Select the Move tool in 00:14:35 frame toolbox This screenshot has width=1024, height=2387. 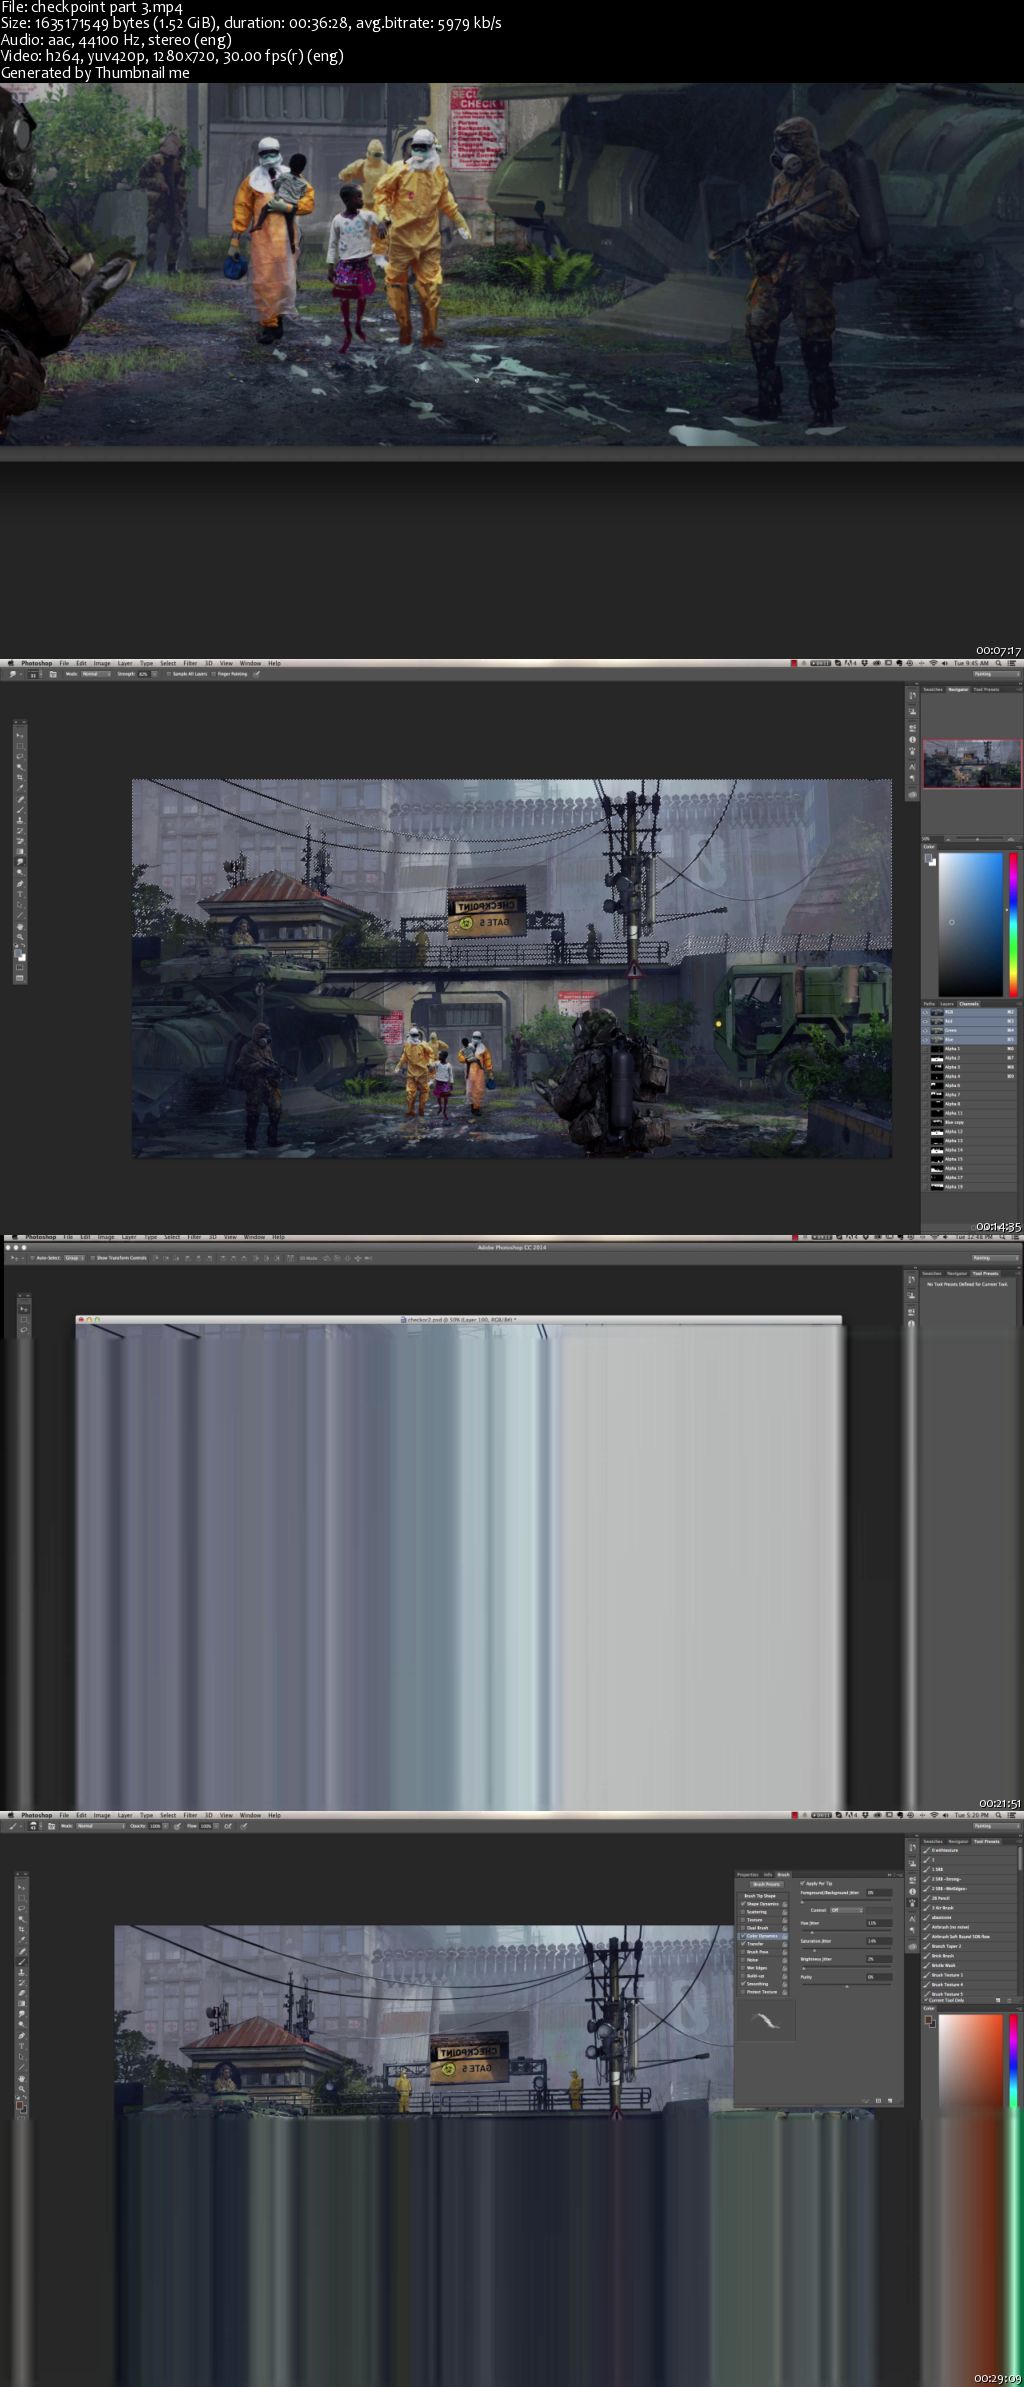(x=20, y=735)
